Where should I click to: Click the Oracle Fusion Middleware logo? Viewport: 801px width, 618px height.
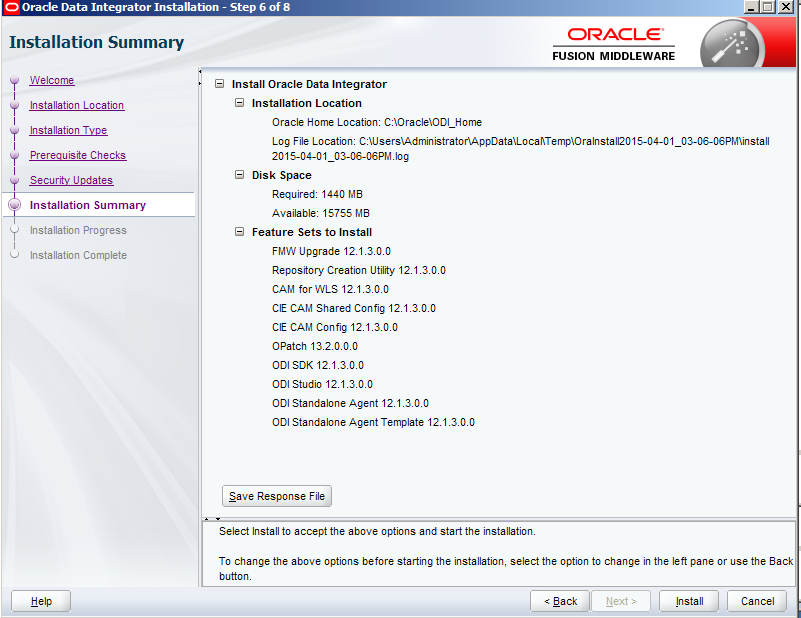coord(613,44)
